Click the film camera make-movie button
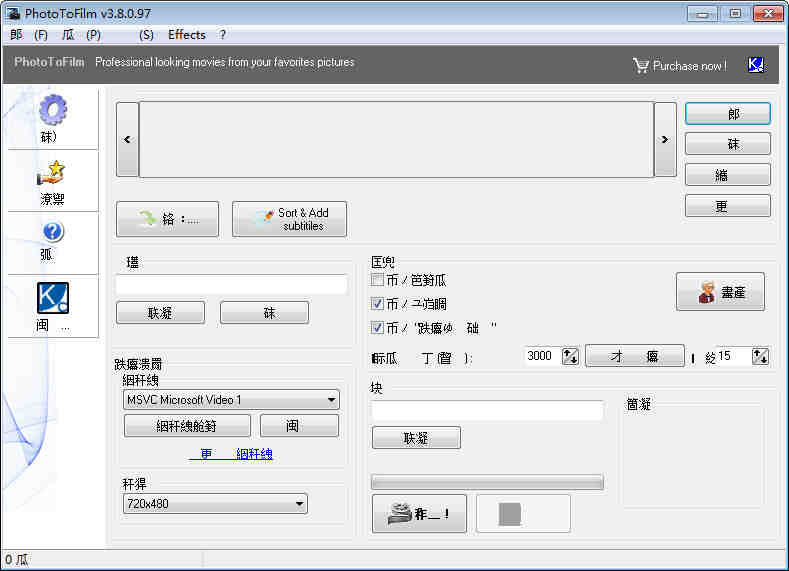Image resolution: width=789 pixels, height=571 pixels. pos(419,514)
